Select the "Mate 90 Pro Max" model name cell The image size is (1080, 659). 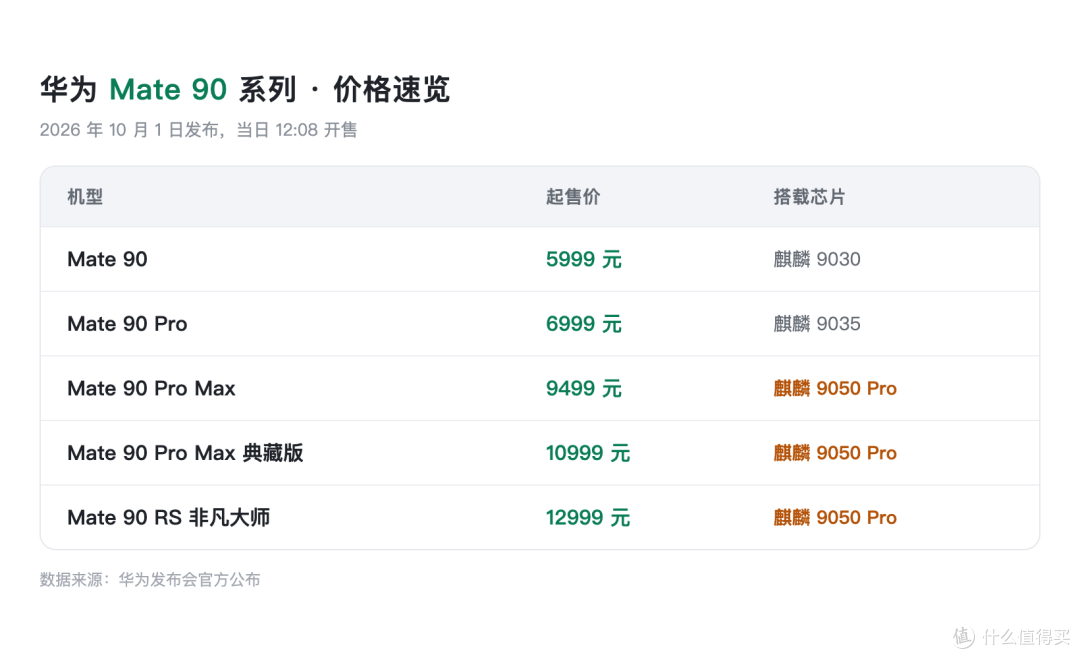tap(152, 389)
